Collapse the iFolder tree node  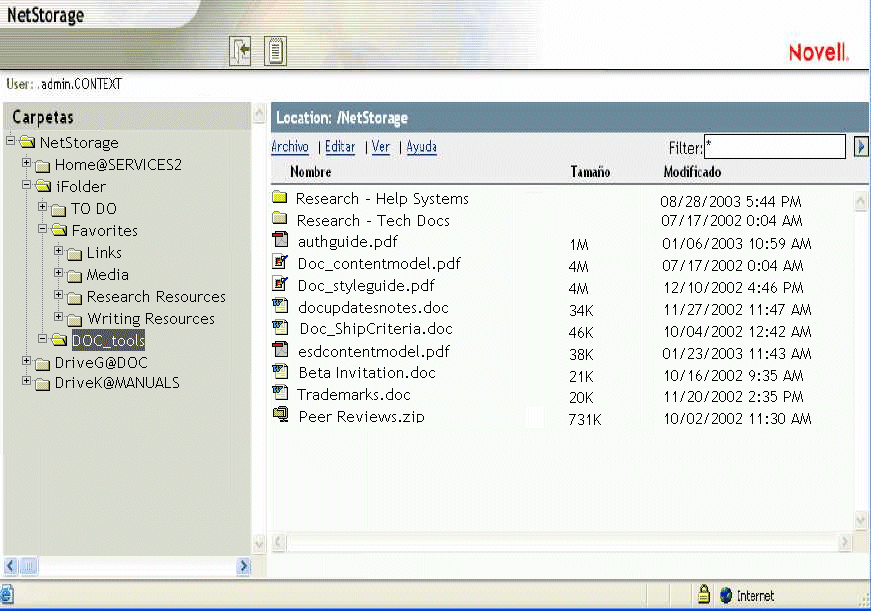pyautogui.click(x=26, y=184)
